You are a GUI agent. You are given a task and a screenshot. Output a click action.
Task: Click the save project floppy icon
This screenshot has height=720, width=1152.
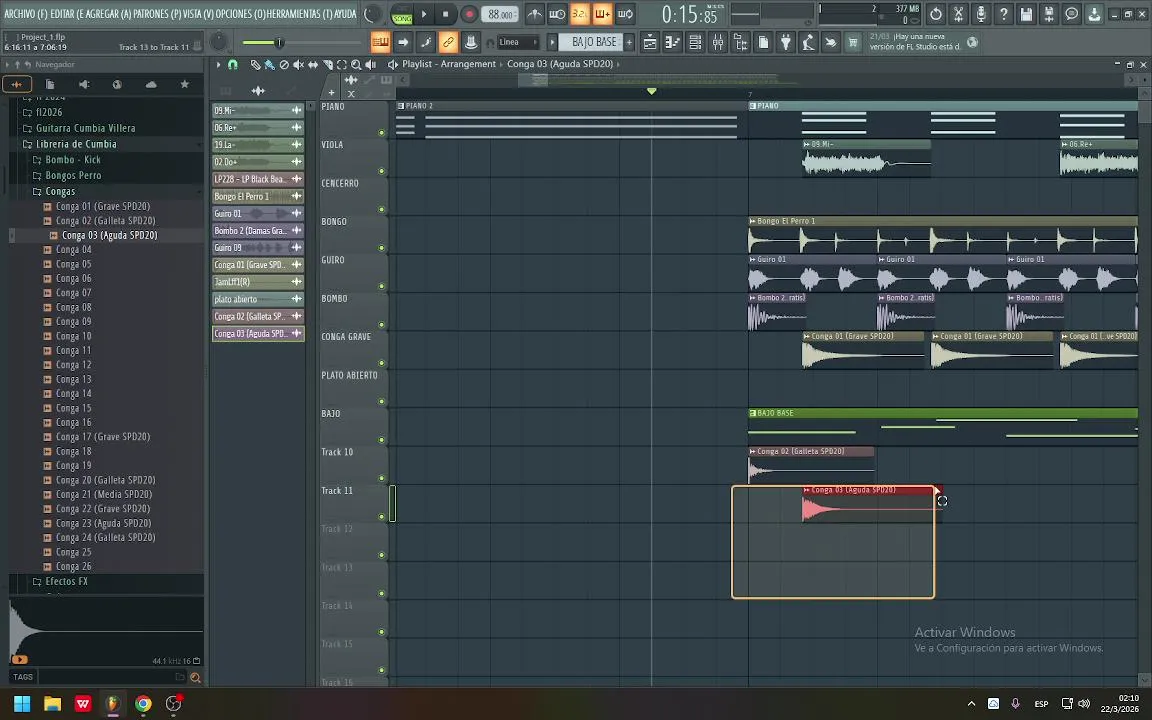[x=1026, y=14]
